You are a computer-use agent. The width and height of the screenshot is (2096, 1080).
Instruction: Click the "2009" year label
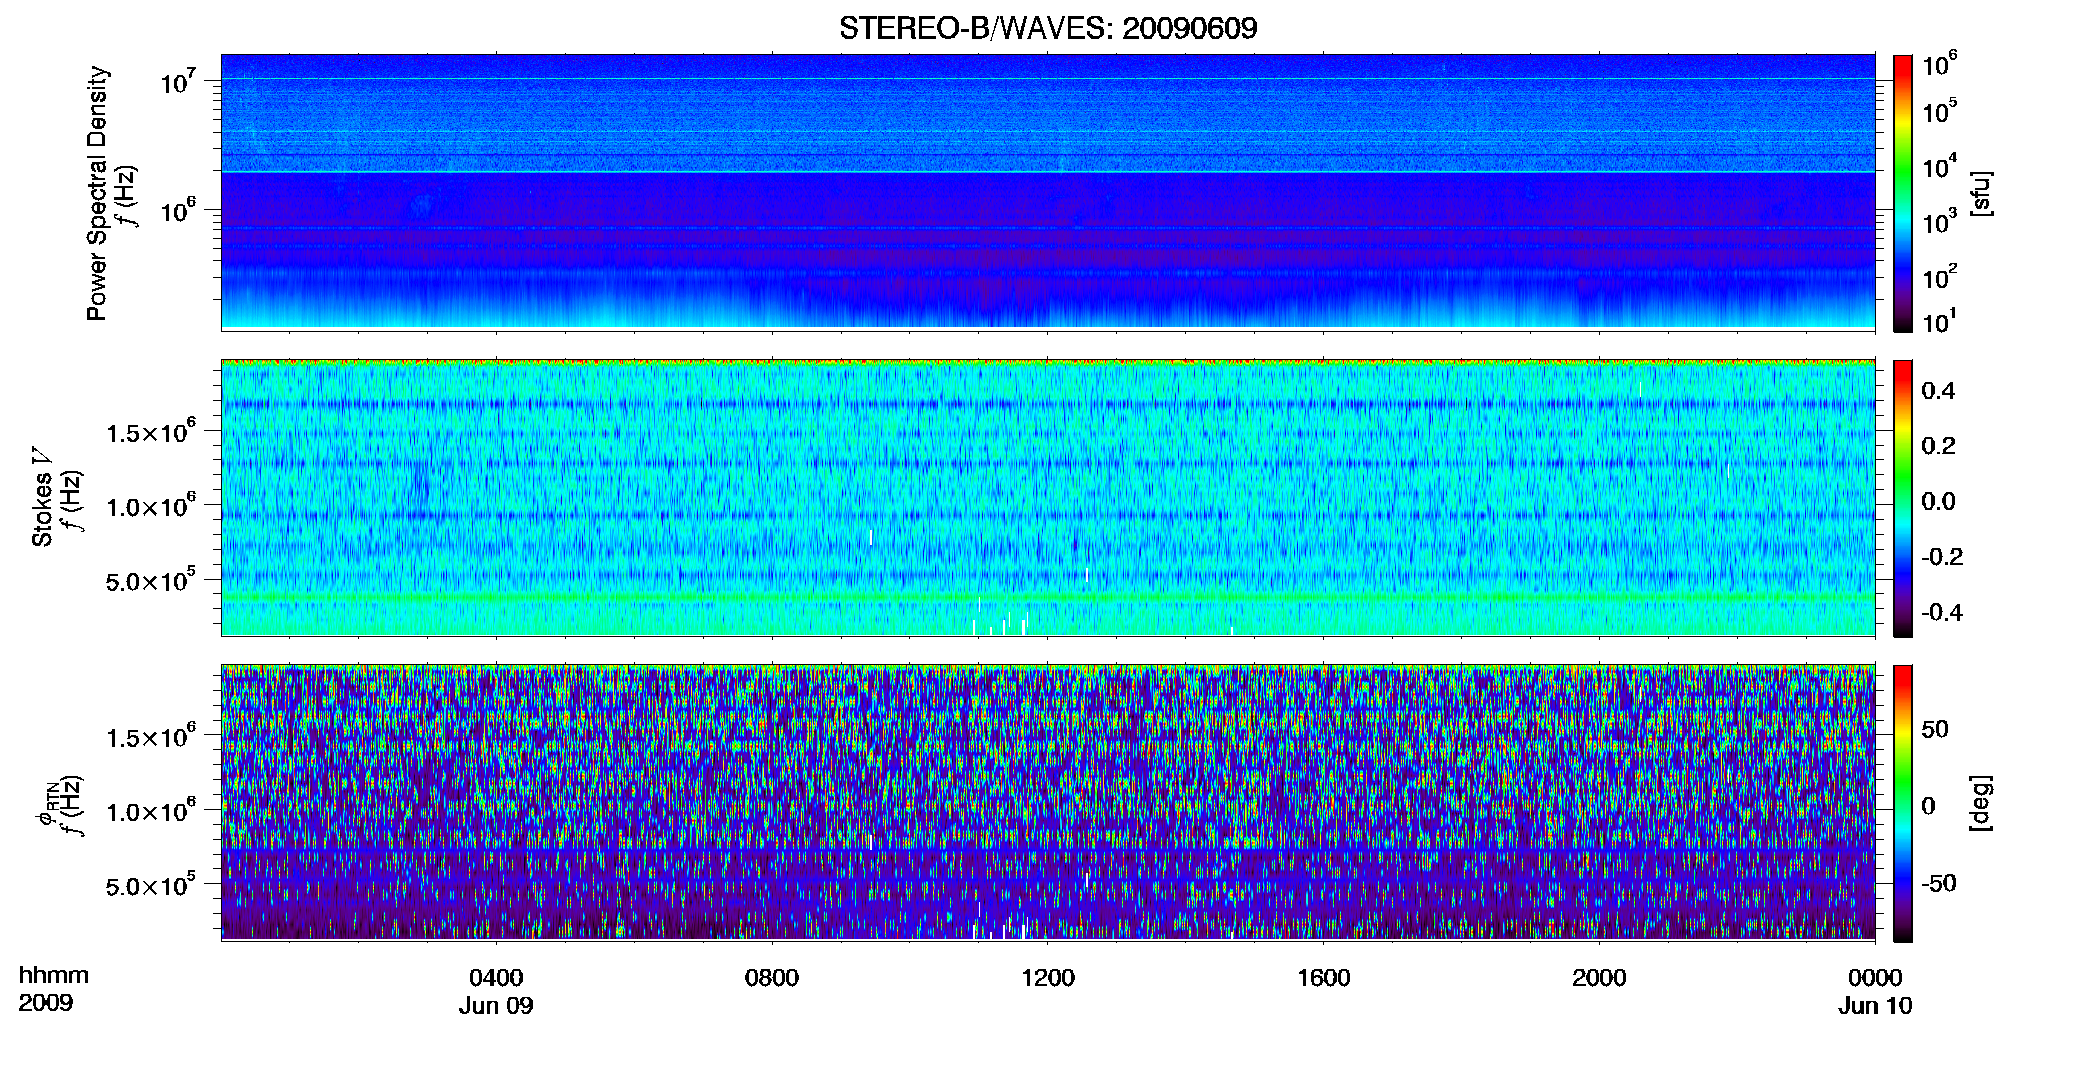(46, 1003)
